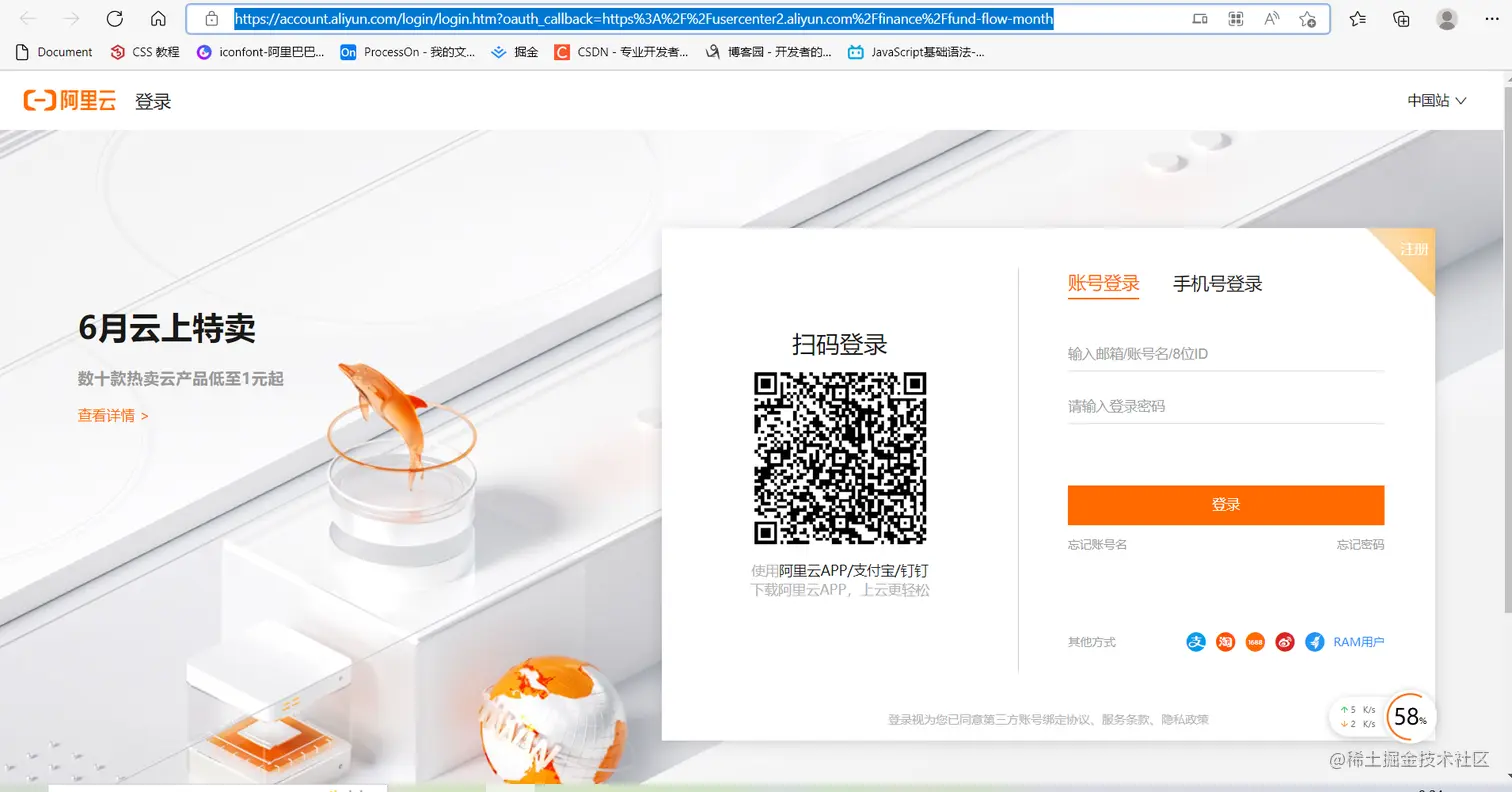The width and height of the screenshot is (1512, 792).
Task: Activate the Read aloud icon
Action: coord(1272,19)
